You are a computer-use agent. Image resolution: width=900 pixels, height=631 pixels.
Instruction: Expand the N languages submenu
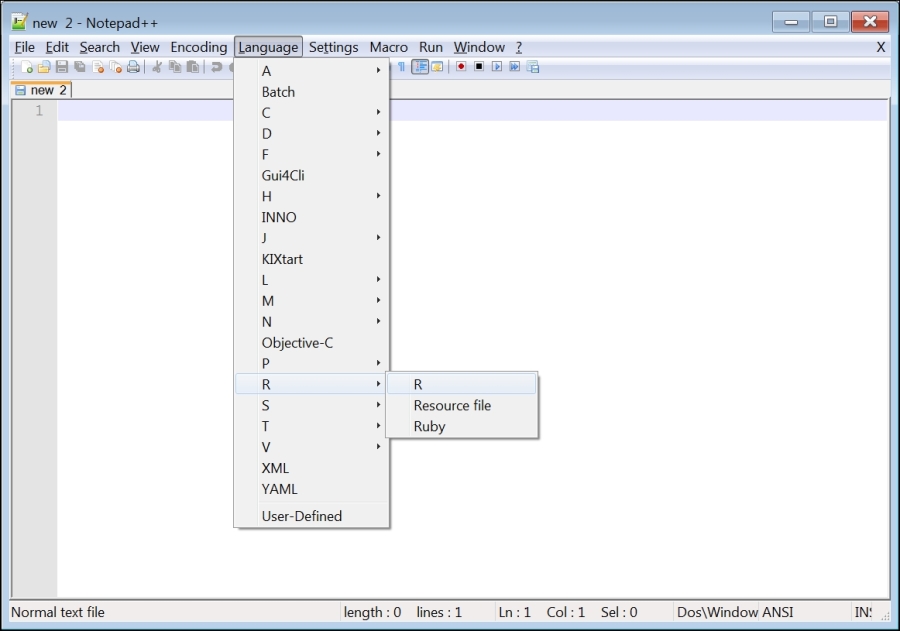(312, 322)
